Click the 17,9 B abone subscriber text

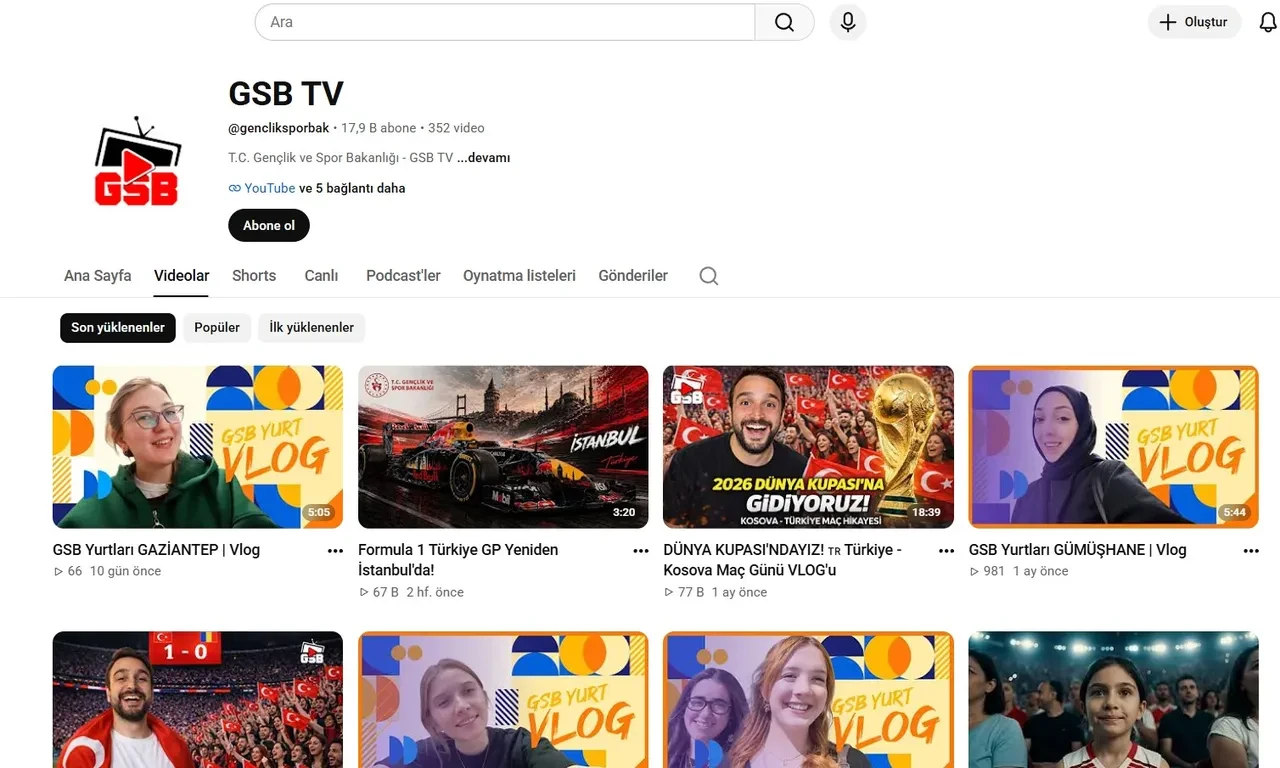coord(378,128)
